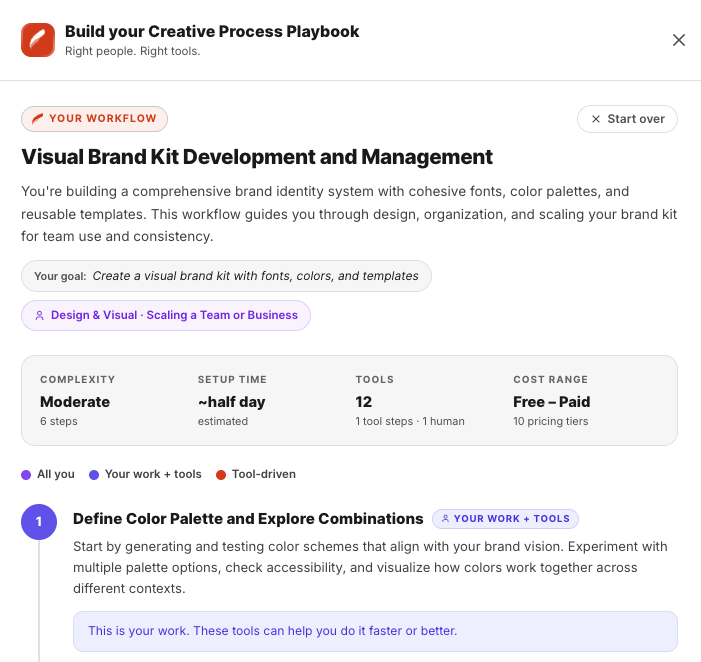The width and height of the screenshot is (701, 662).
Task: Click the Your Workflow badge
Action: click(x=94, y=119)
